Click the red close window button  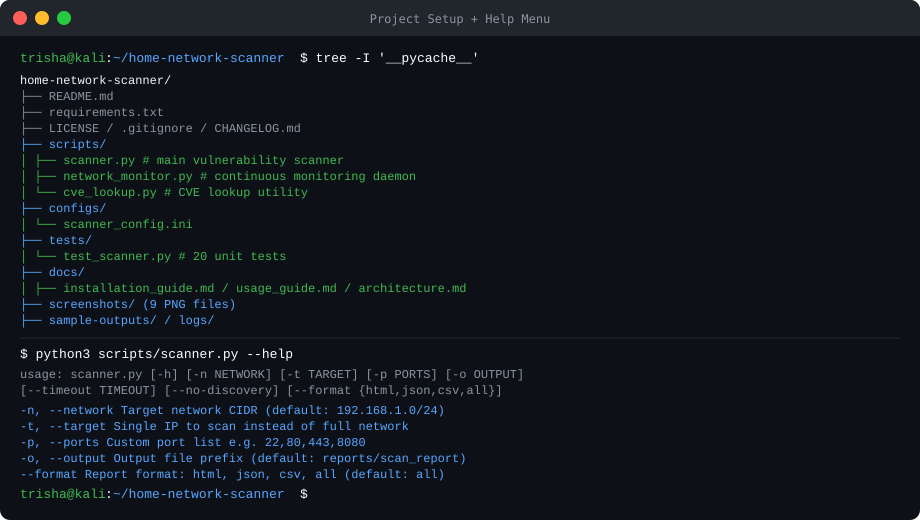pos(20,18)
